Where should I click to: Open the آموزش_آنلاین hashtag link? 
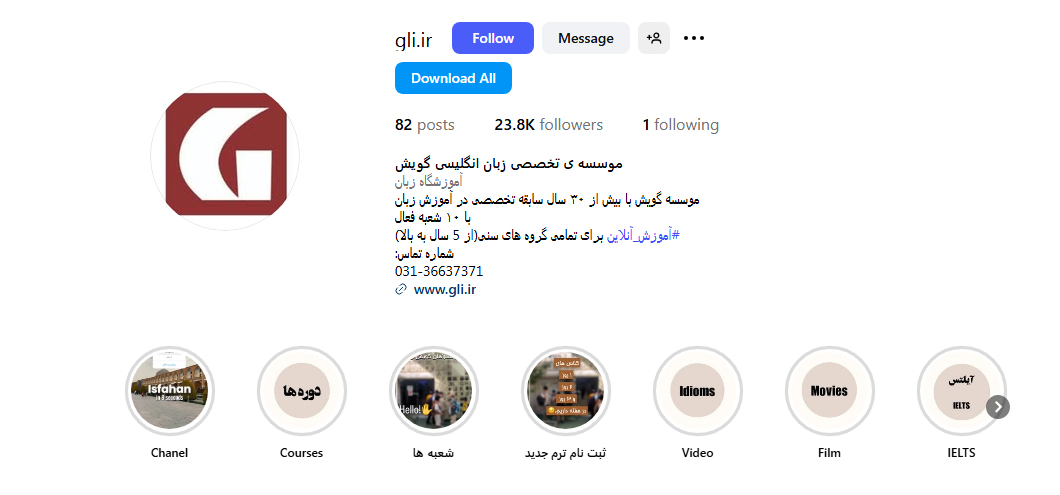point(642,235)
